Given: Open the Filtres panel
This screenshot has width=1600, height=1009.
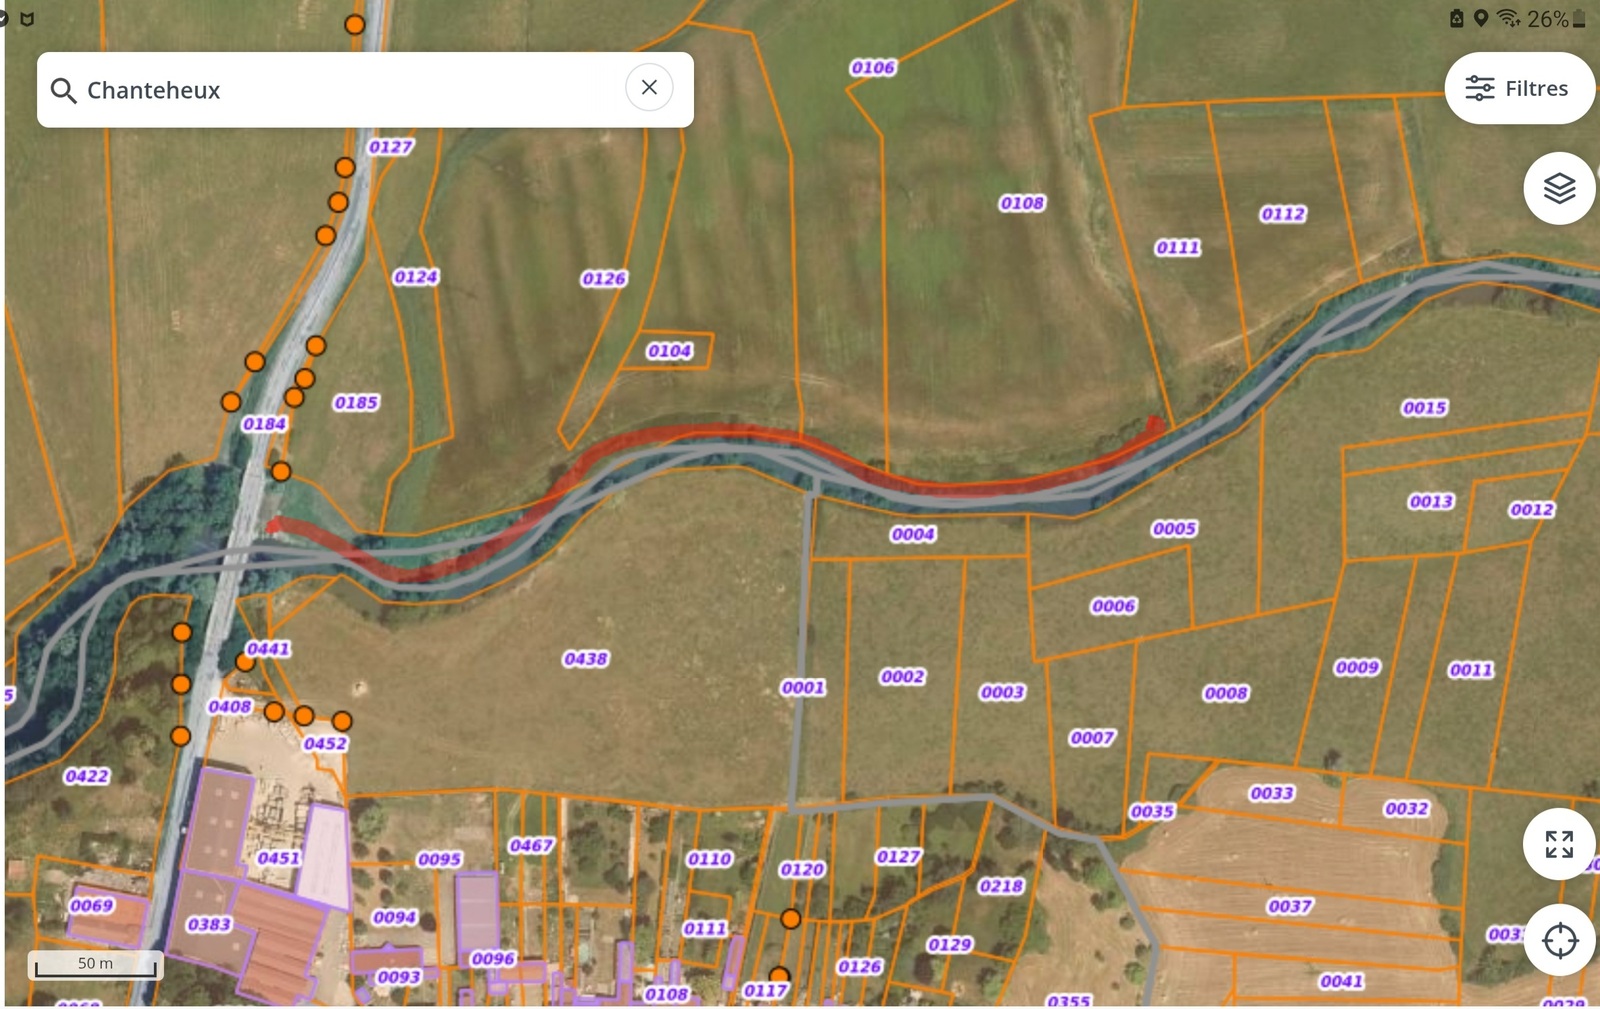Looking at the screenshot, I should (1518, 88).
